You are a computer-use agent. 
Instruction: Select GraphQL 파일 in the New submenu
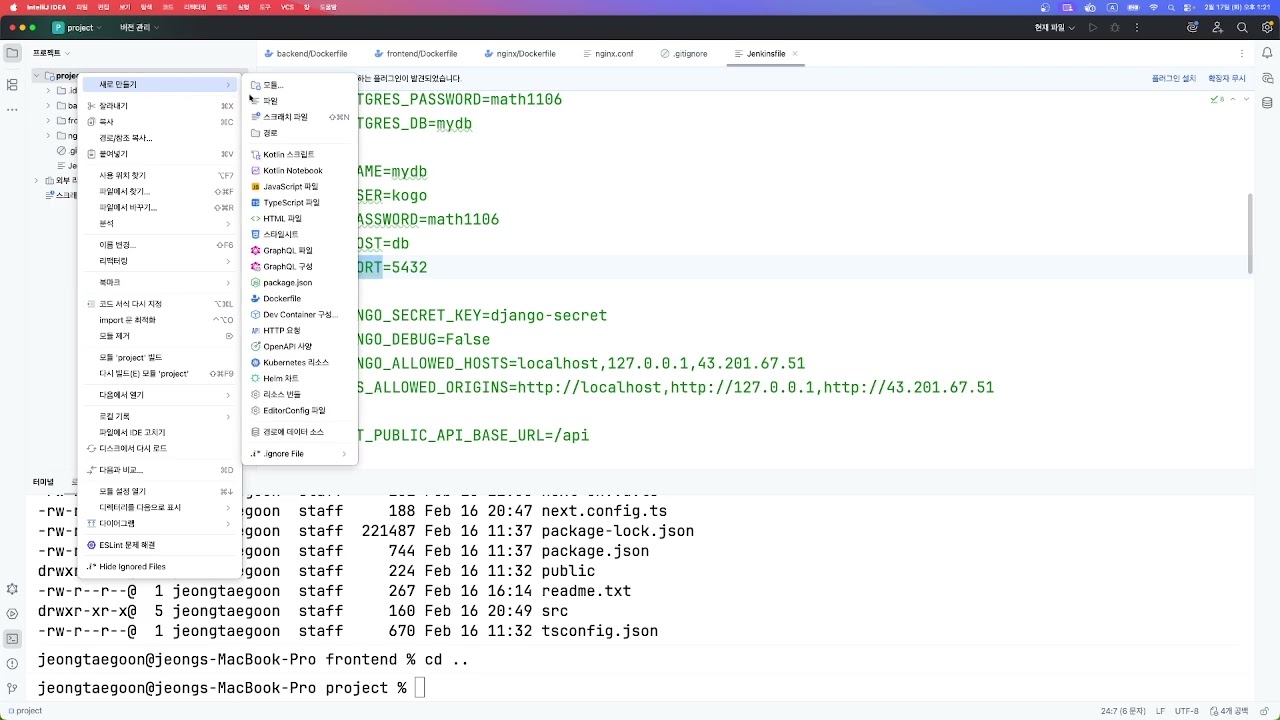click(300, 250)
